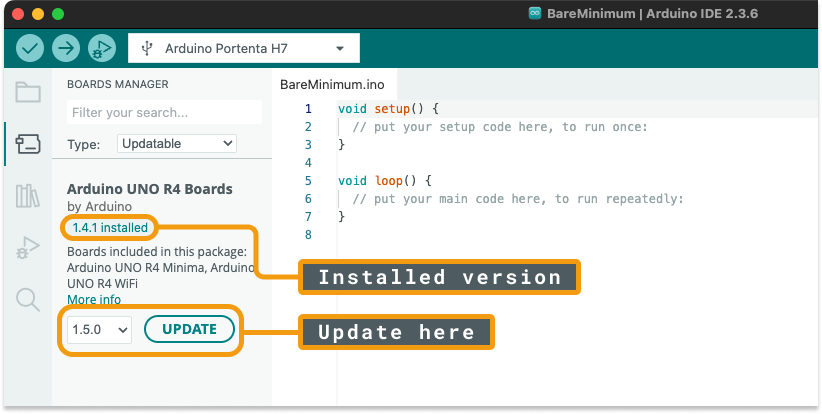Open the 1.5.0 version dropdown
Screen dimensions: 822x414
click(100, 330)
